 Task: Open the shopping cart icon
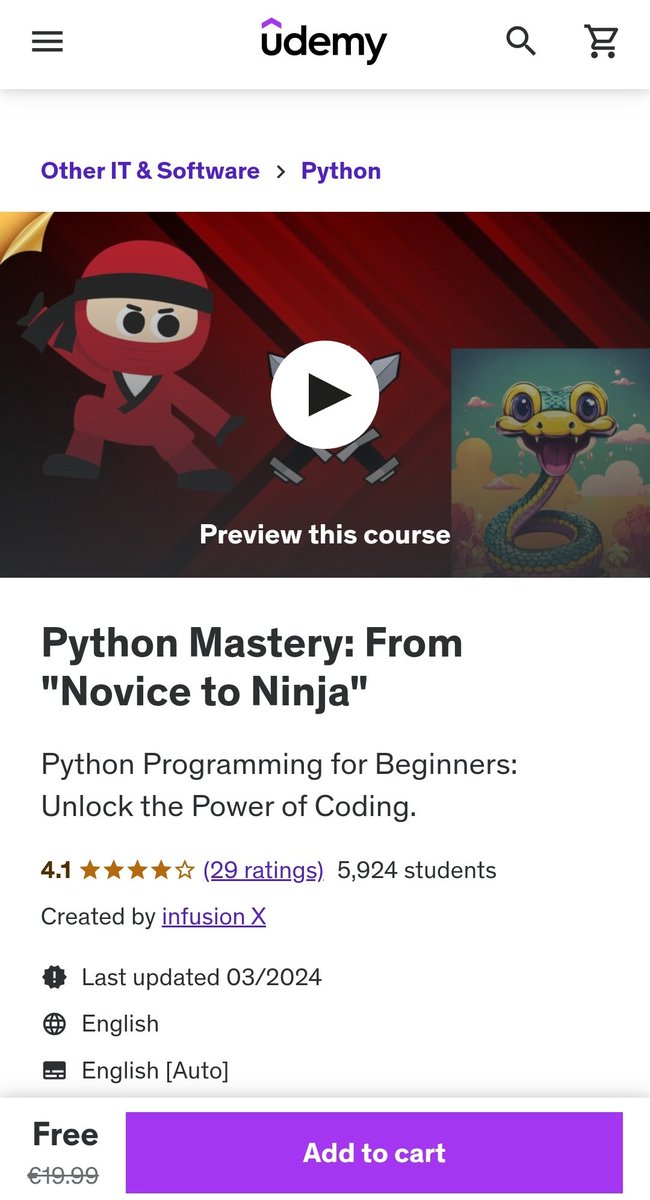coord(602,41)
